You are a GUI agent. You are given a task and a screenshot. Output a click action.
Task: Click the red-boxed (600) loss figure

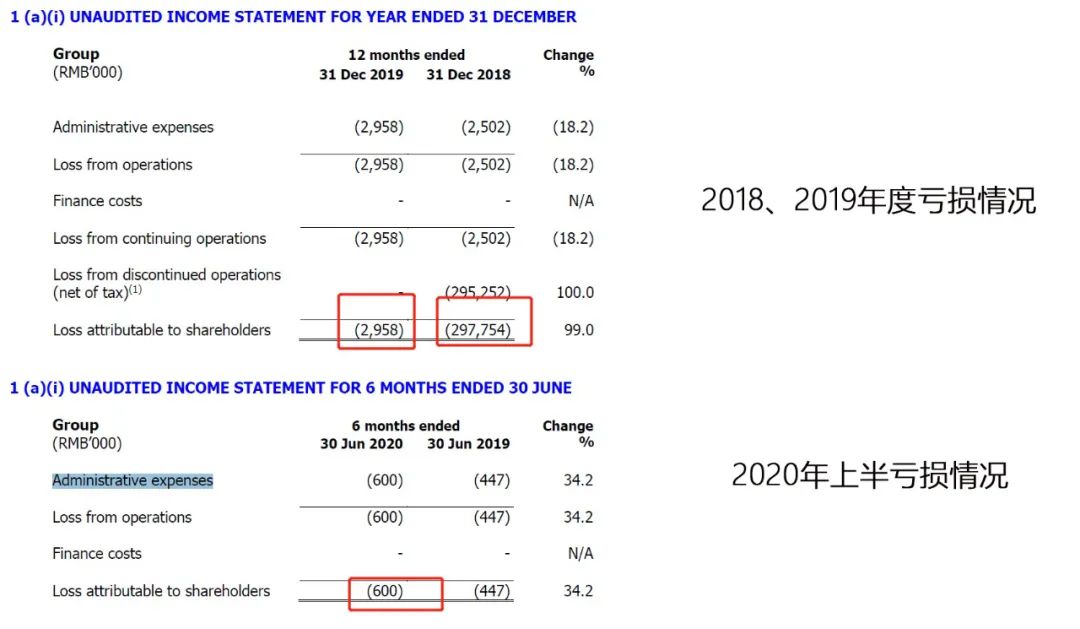coord(385,591)
